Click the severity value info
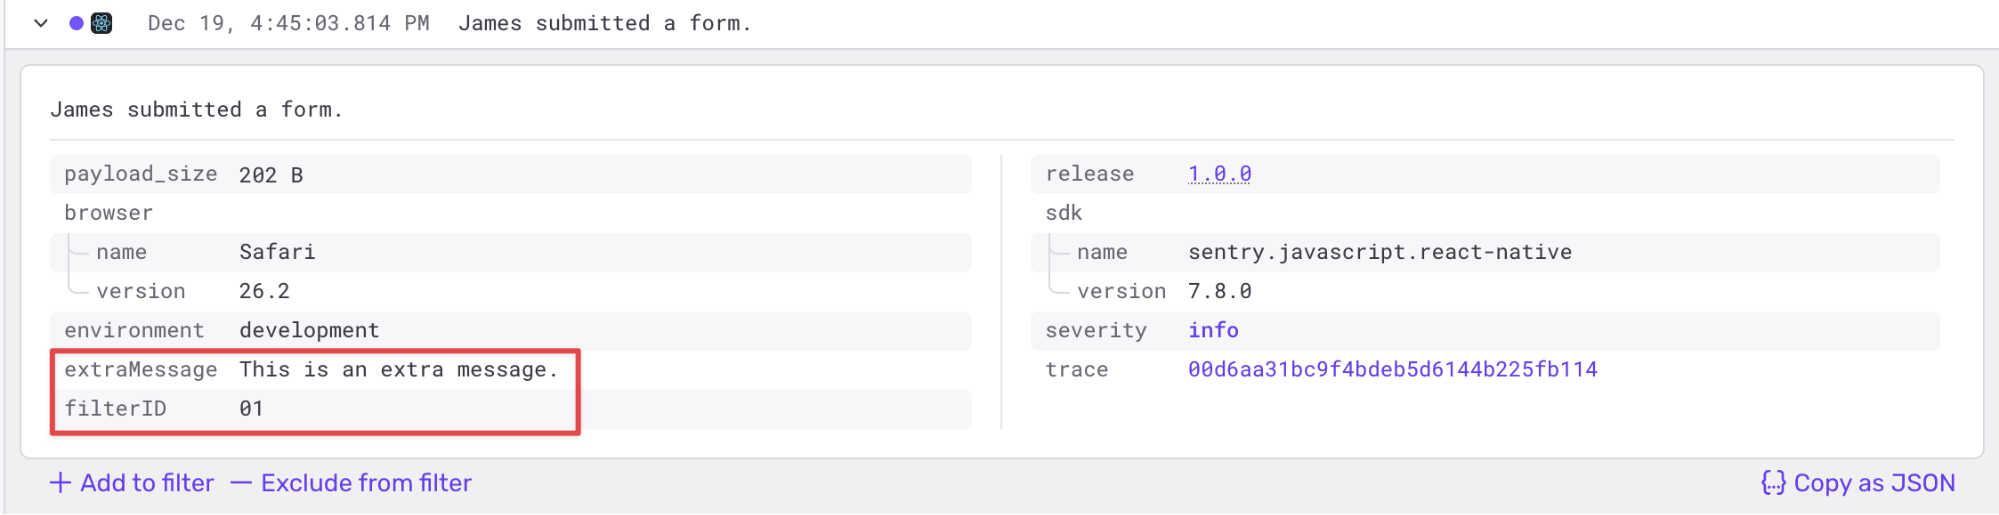Viewport: 1999px width, 515px height. [1213, 331]
